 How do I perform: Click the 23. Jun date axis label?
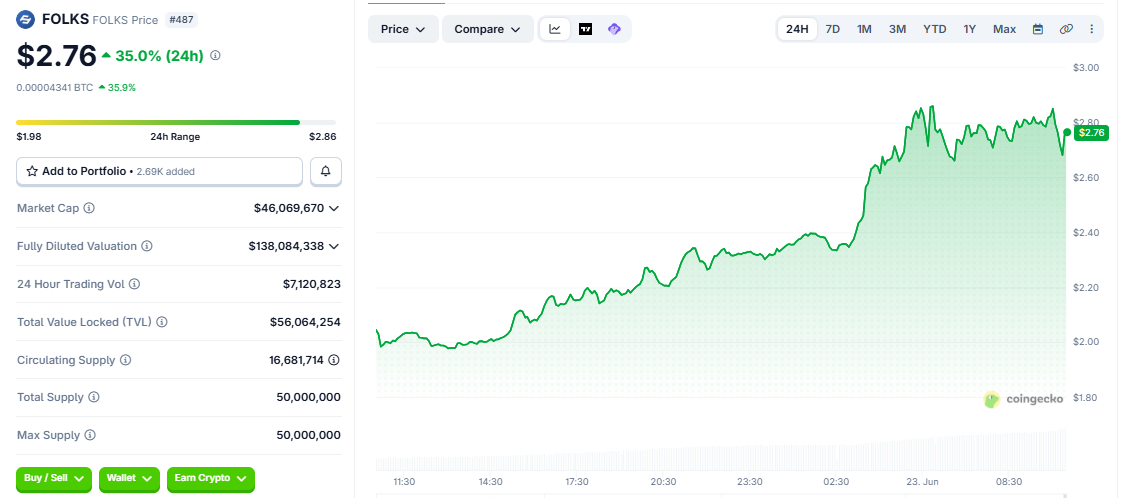pyautogui.click(x=924, y=482)
